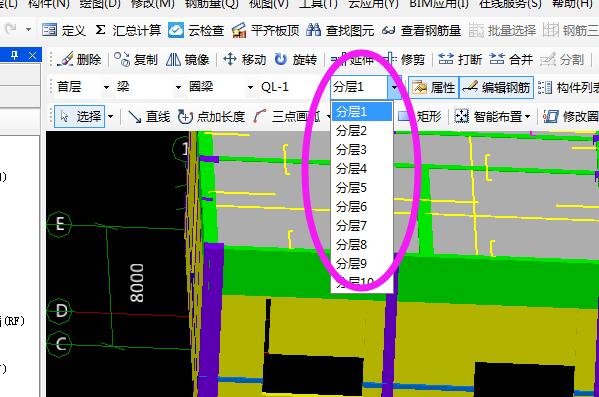Run 汇总计算 summary calculation

point(128,30)
